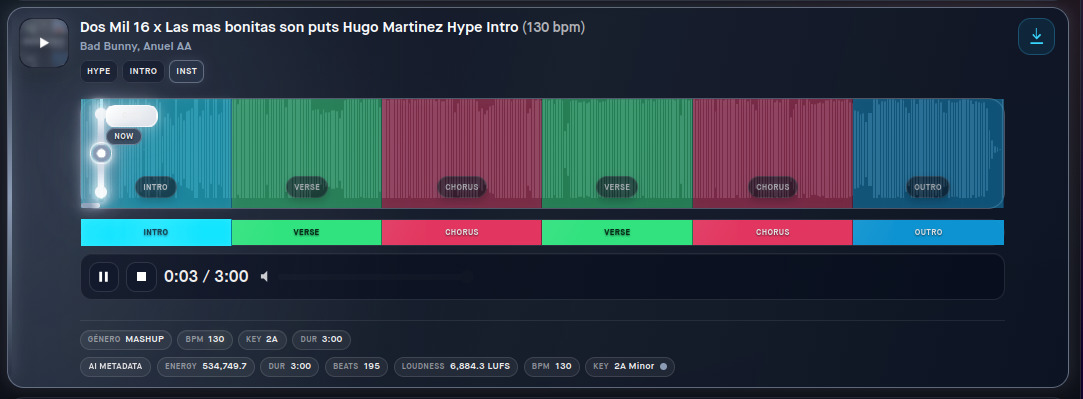
Task: Pause playback with the pause button
Action: click(104, 277)
